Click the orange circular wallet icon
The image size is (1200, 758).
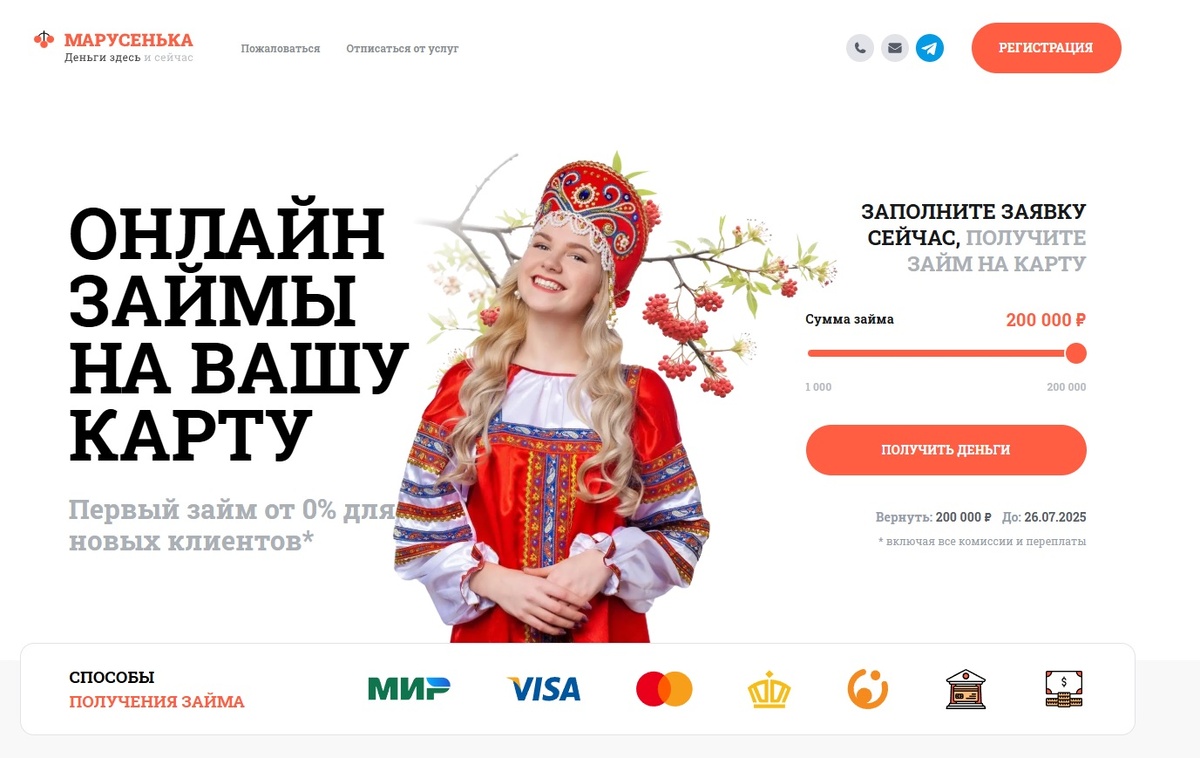868,689
